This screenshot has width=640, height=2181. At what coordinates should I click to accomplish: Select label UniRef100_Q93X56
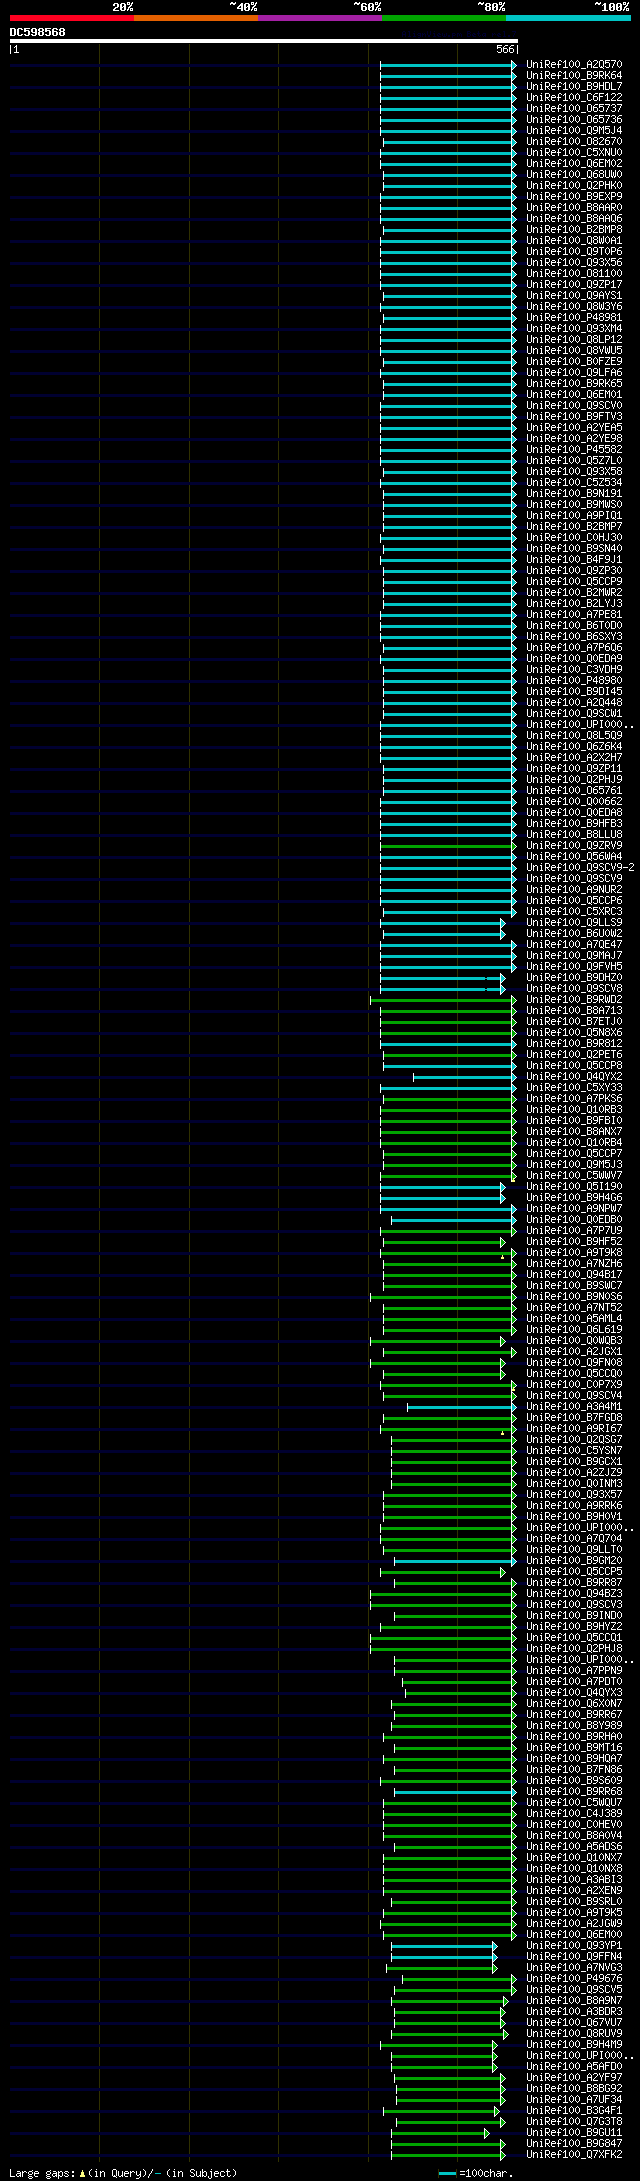point(574,263)
